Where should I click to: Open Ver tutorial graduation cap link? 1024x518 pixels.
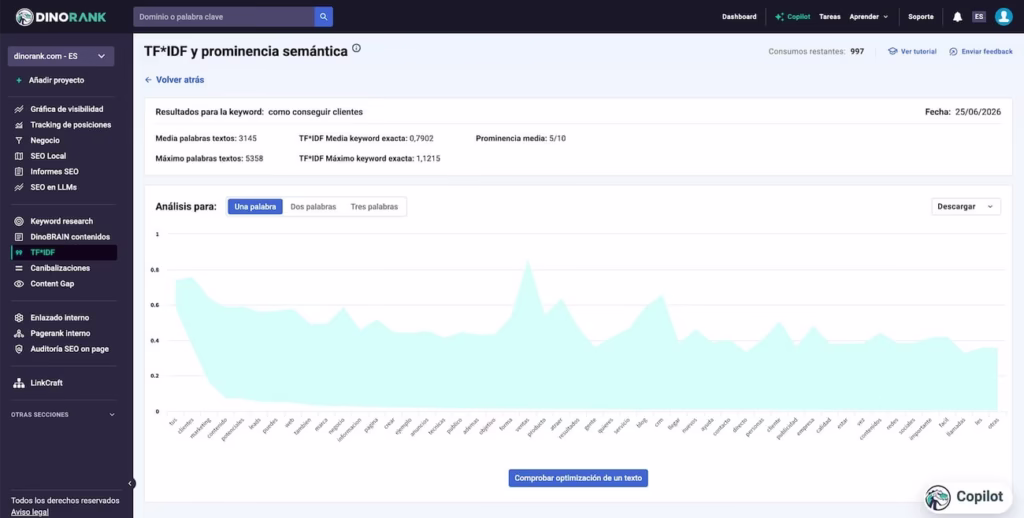(912, 51)
